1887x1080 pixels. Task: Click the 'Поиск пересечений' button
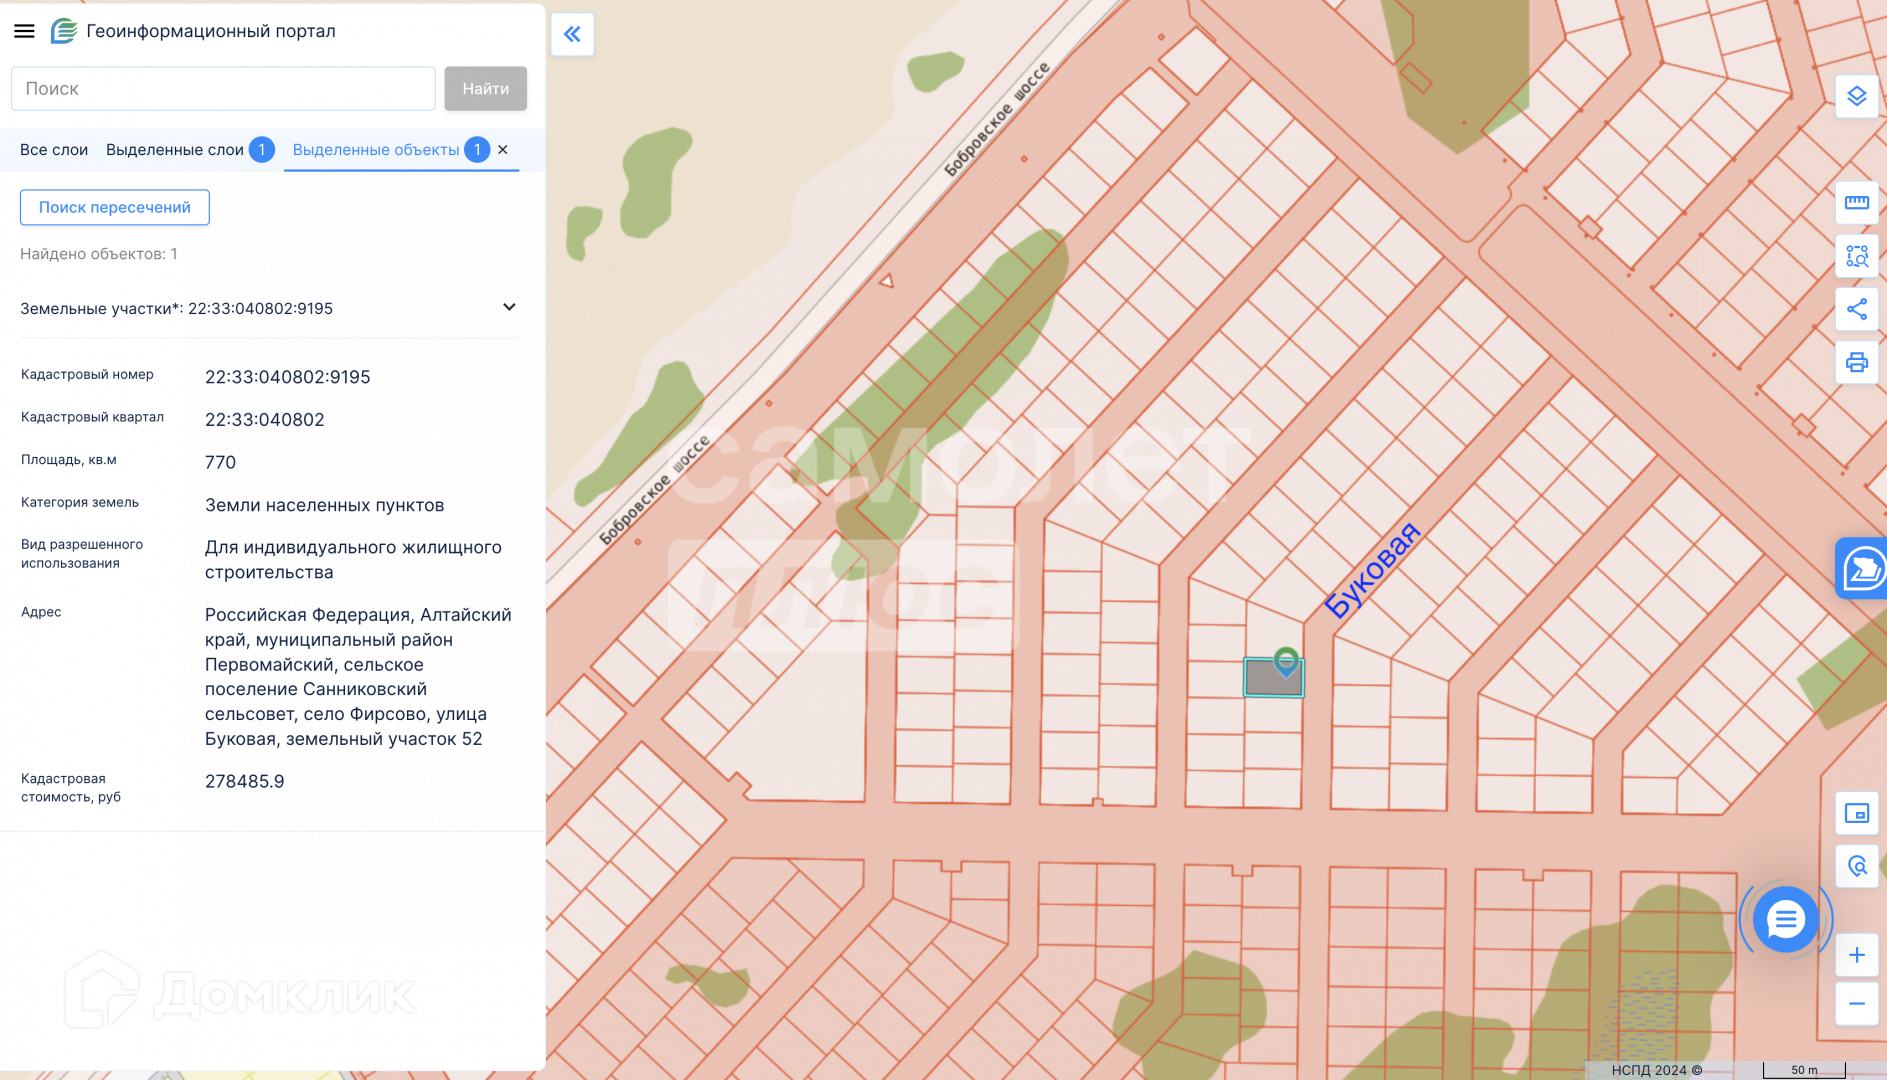pos(115,207)
